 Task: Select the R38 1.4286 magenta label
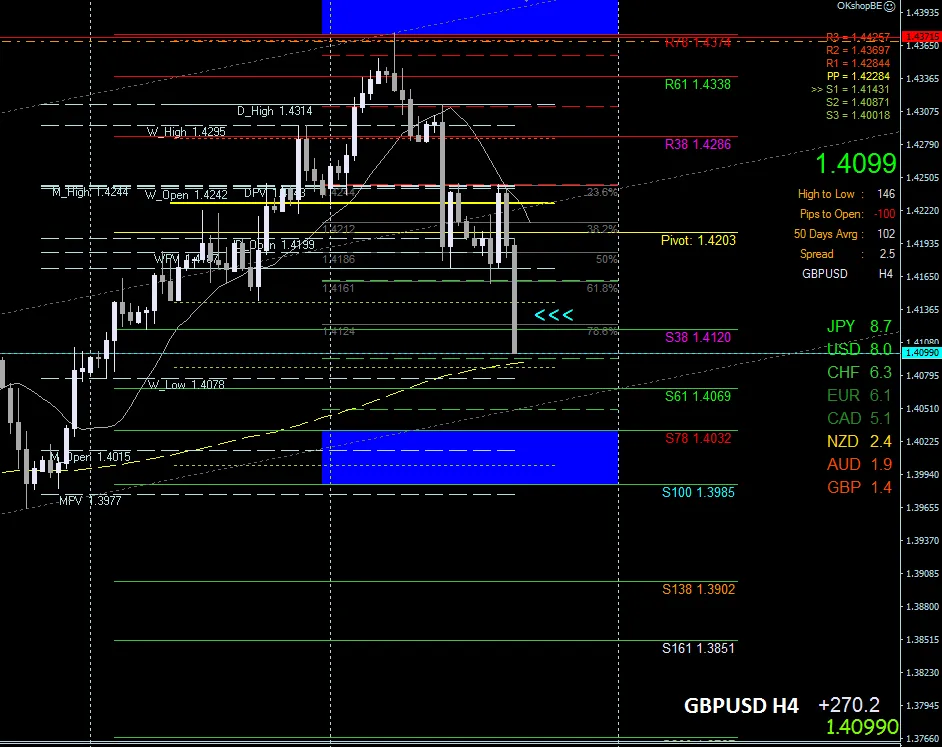coord(697,144)
